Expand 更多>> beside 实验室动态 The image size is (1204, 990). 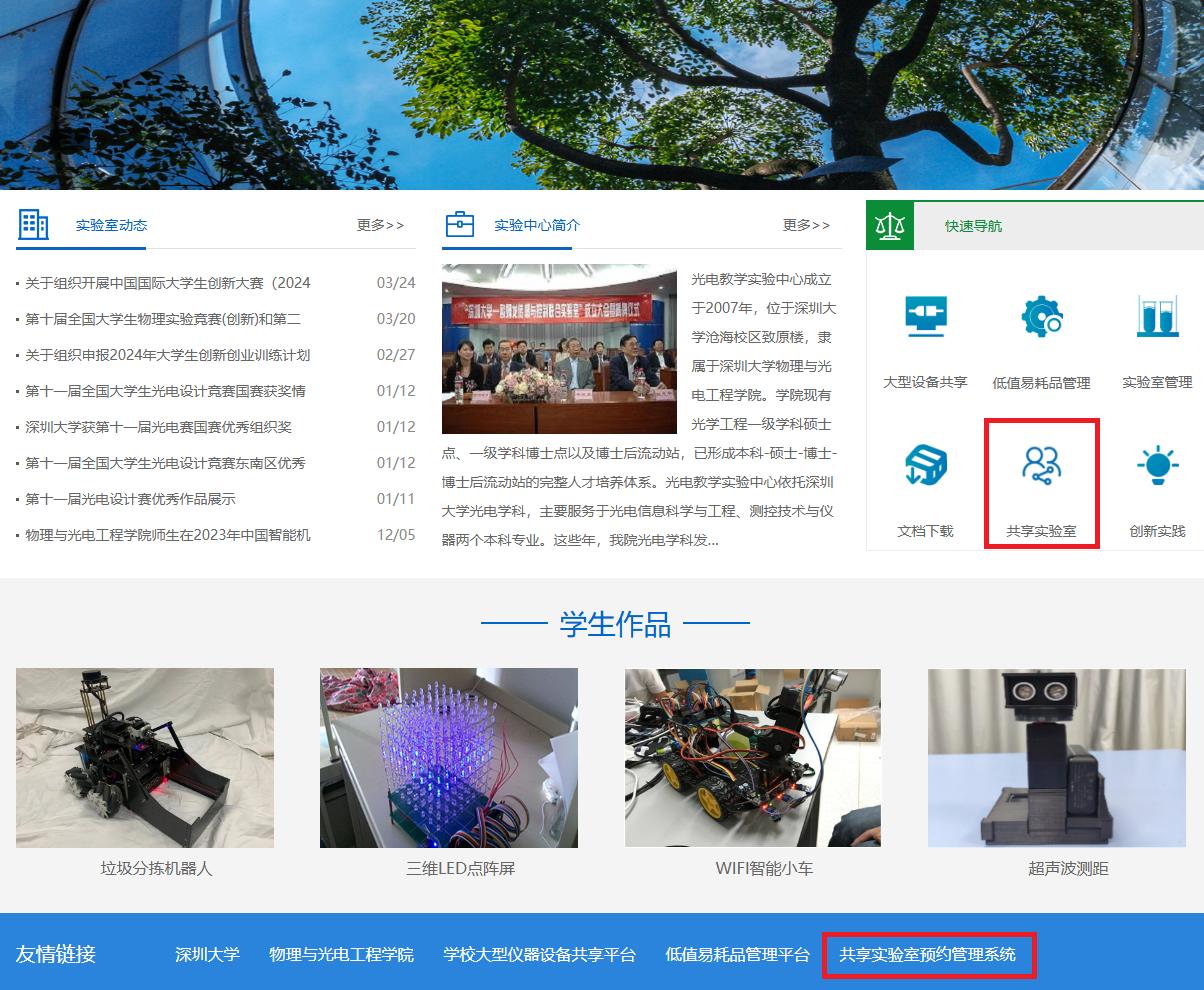[x=380, y=225]
